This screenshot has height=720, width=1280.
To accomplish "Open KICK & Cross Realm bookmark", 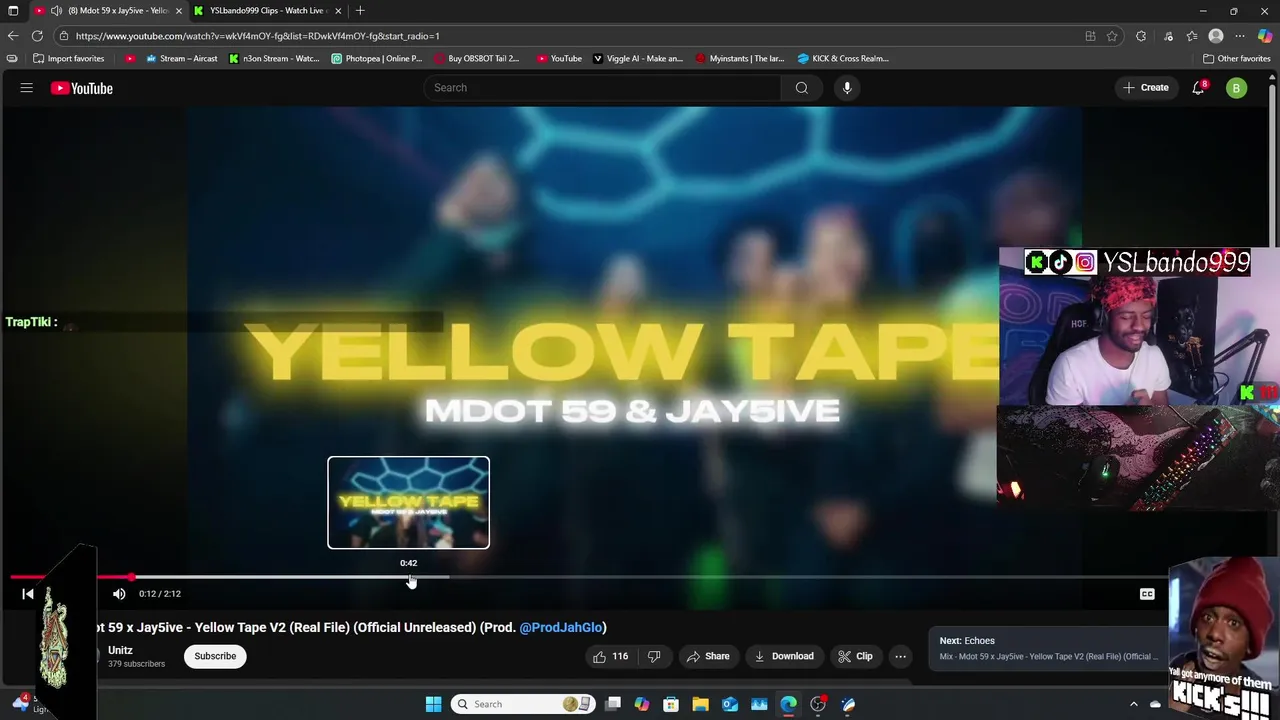I will tap(843, 59).
